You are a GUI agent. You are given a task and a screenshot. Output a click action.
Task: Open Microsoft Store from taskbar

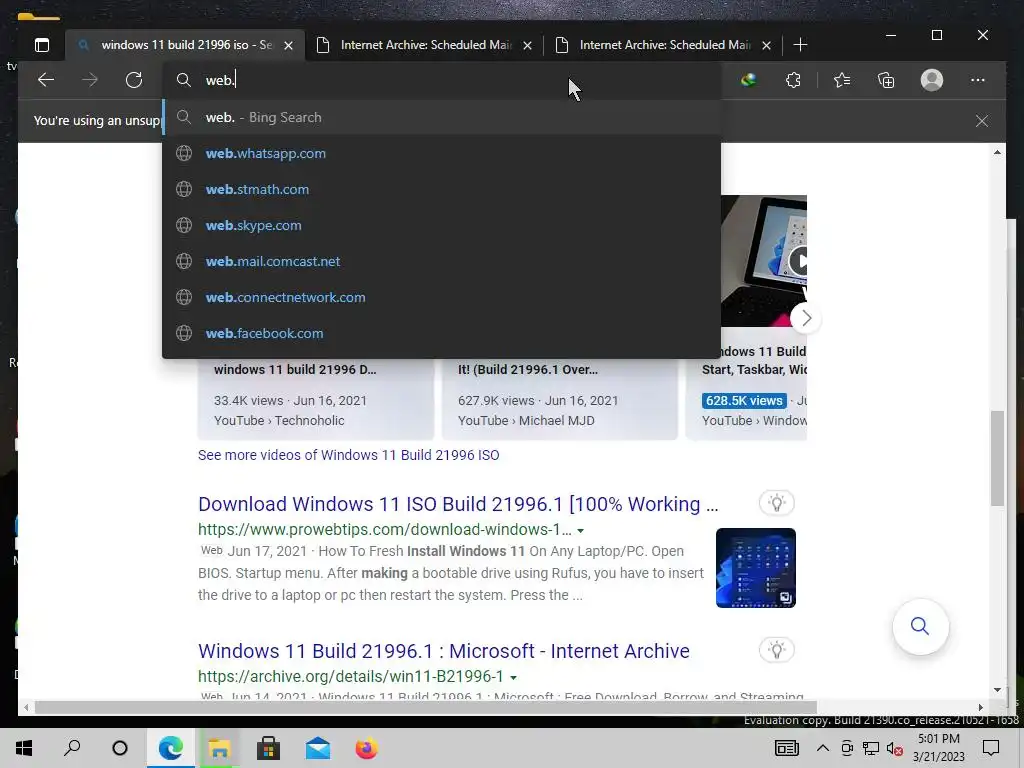pos(268,748)
